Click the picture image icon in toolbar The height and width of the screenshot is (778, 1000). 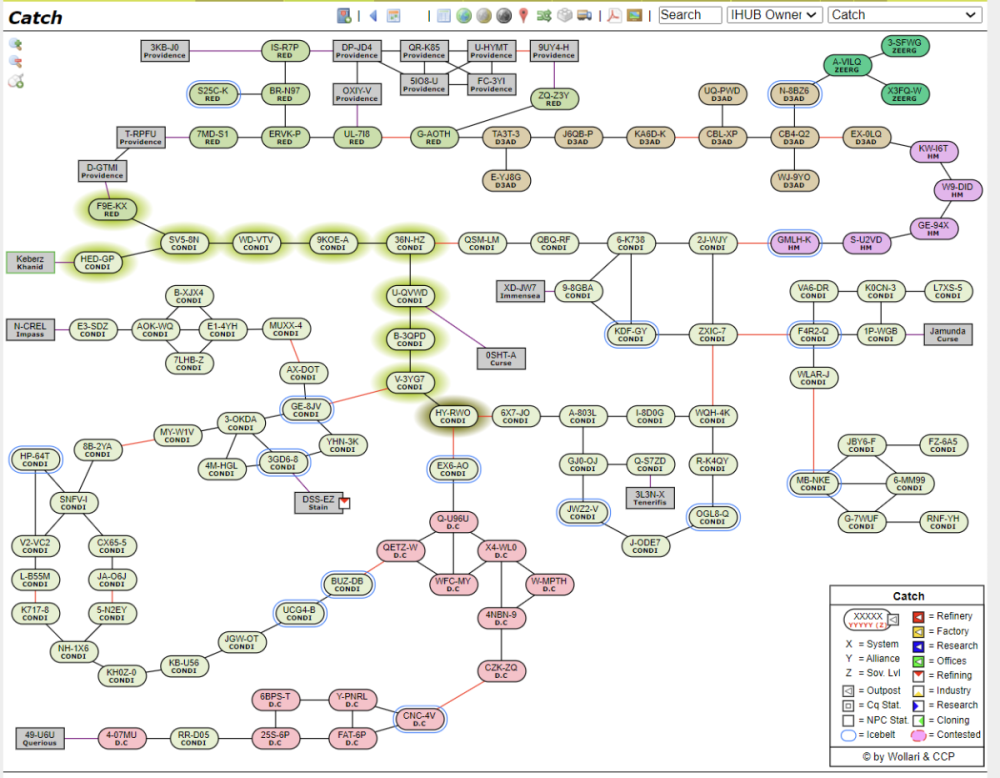point(634,15)
